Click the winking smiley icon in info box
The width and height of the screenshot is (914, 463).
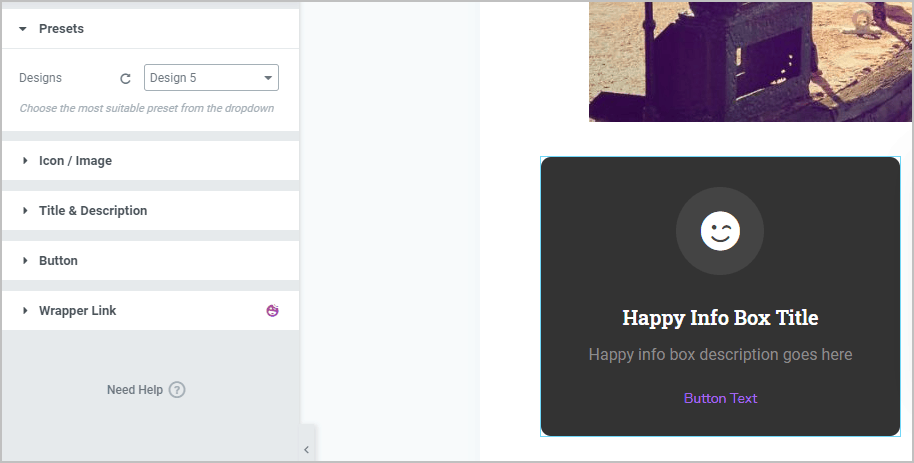720,231
